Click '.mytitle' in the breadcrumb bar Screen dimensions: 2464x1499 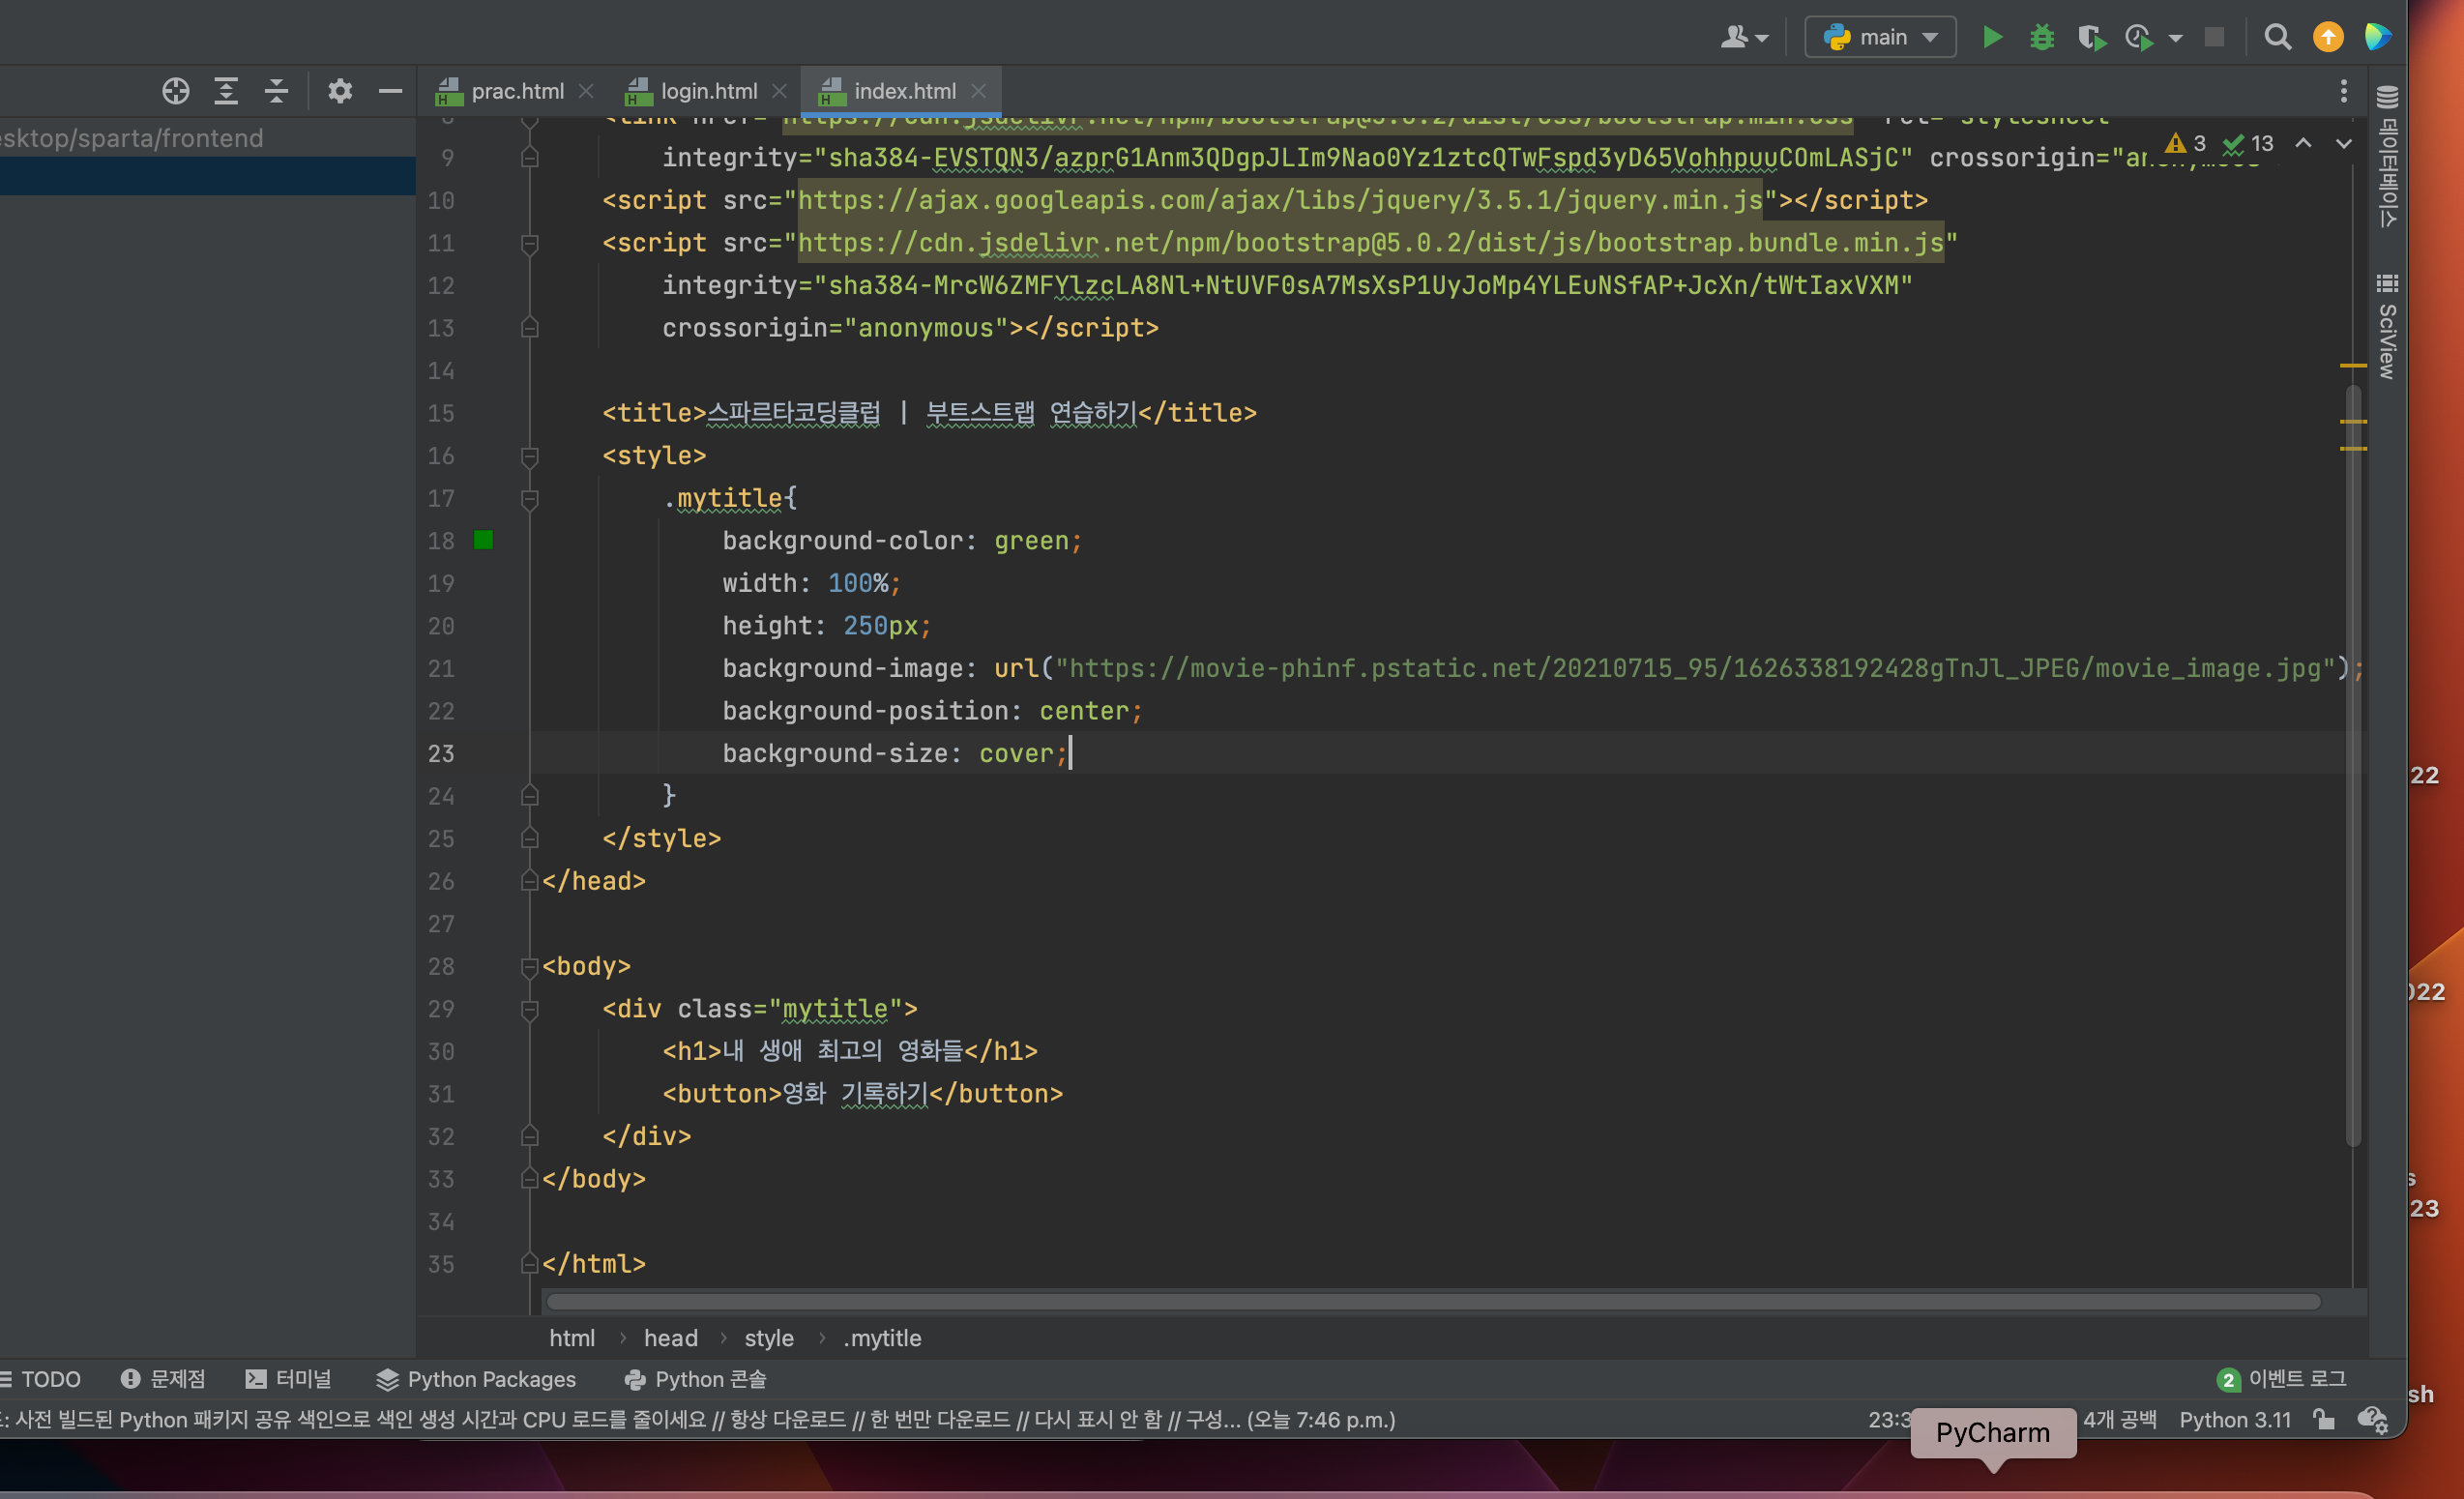pyautogui.click(x=882, y=1338)
